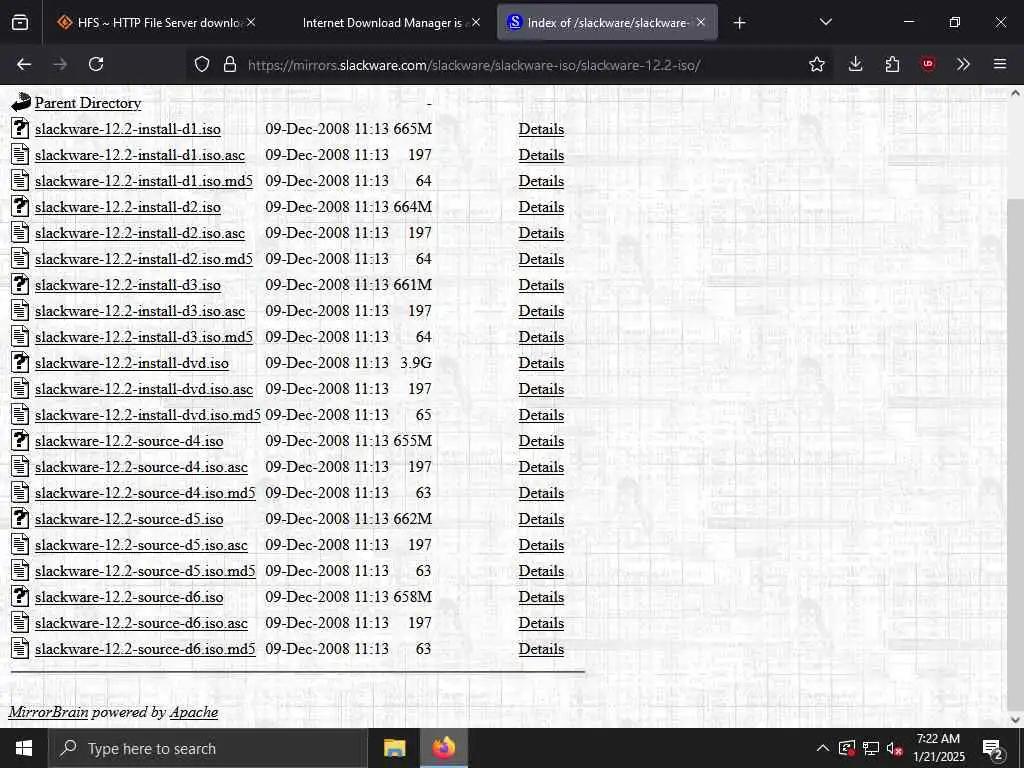Open the Windows Start menu
Screen dimensions: 1024x768
point(24,748)
